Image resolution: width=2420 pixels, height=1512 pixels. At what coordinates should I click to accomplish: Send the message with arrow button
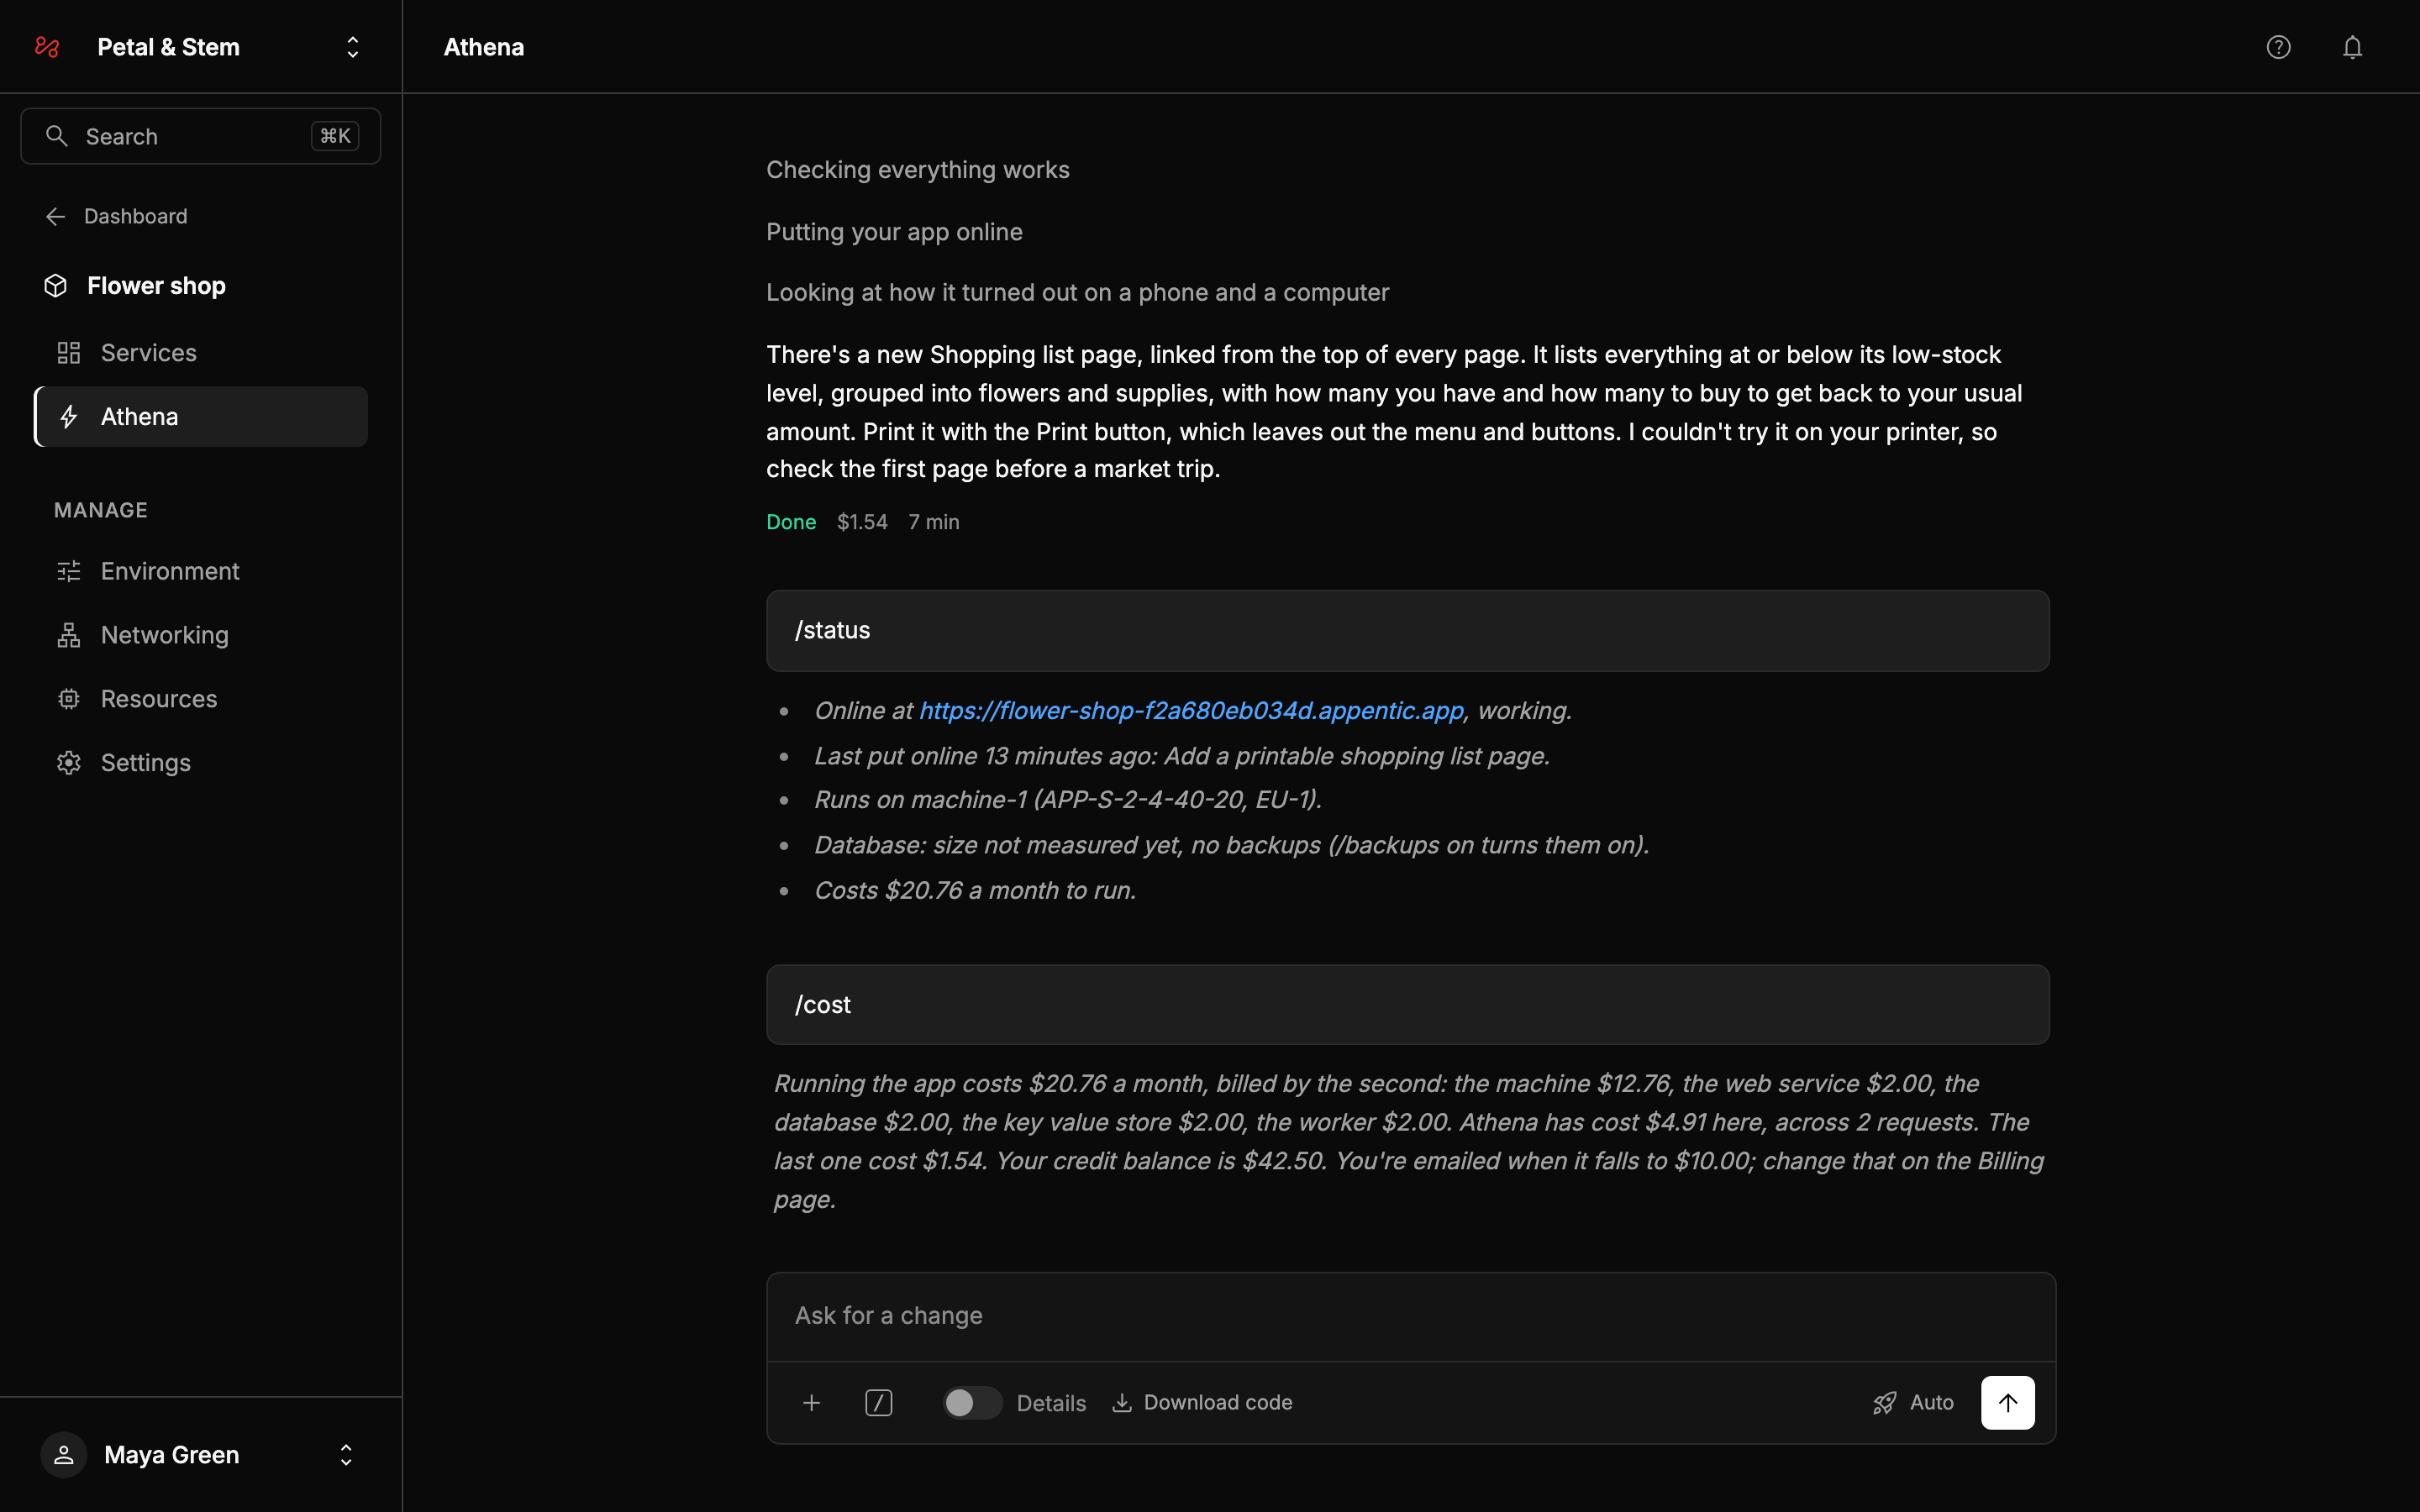click(2007, 1403)
